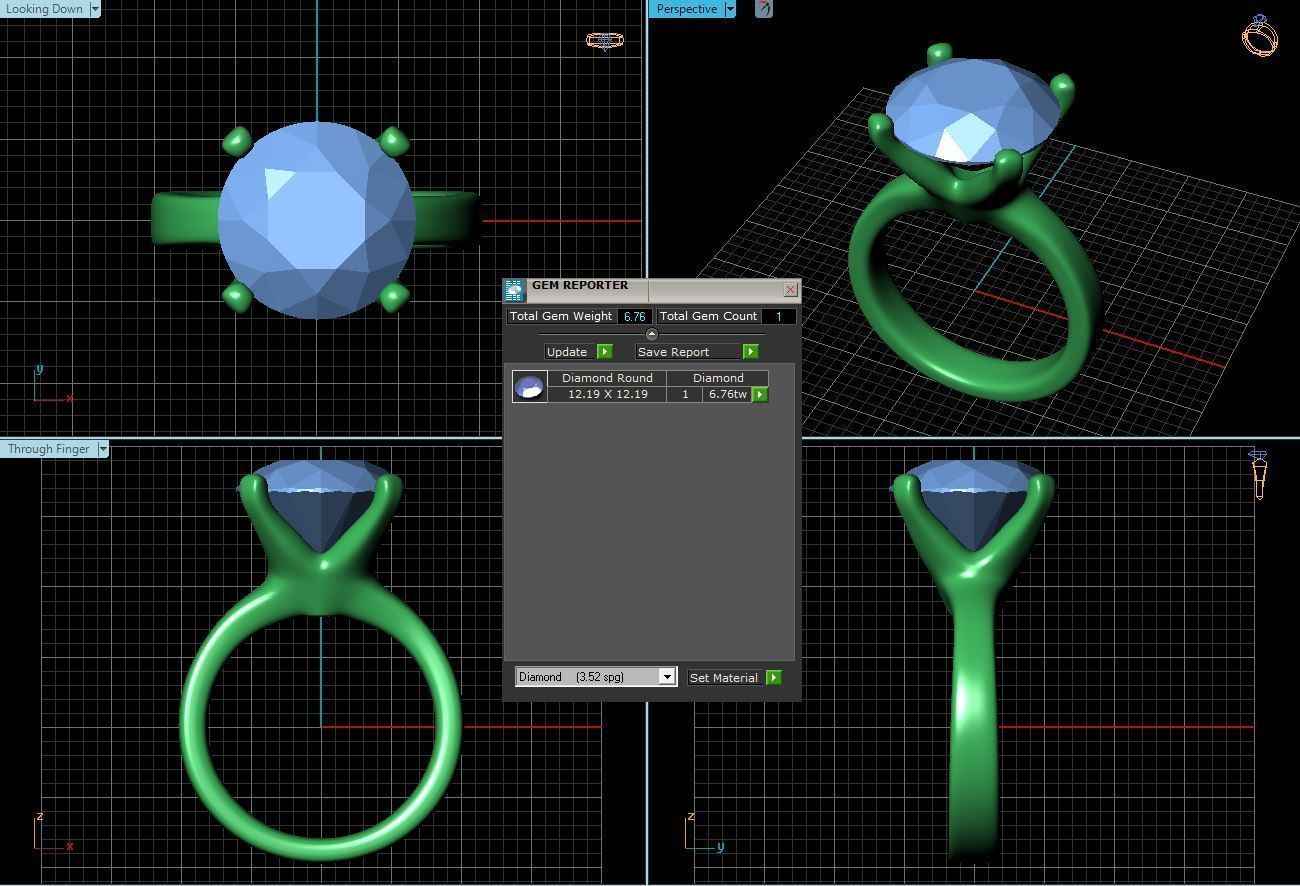Screen dimensions: 1300x886
Task: Click the Save Report button
Action: click(689, 352)
